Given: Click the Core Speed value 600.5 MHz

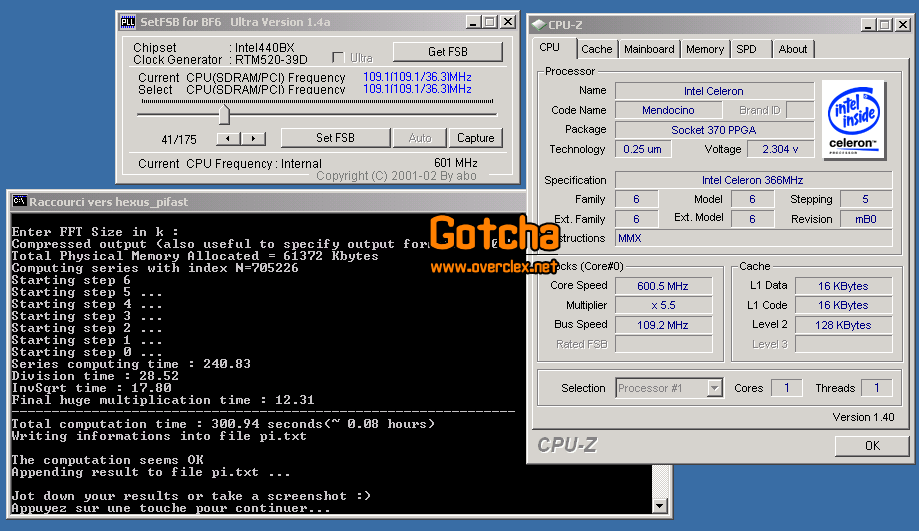Looking at the screenshot, I should (663, 286).
